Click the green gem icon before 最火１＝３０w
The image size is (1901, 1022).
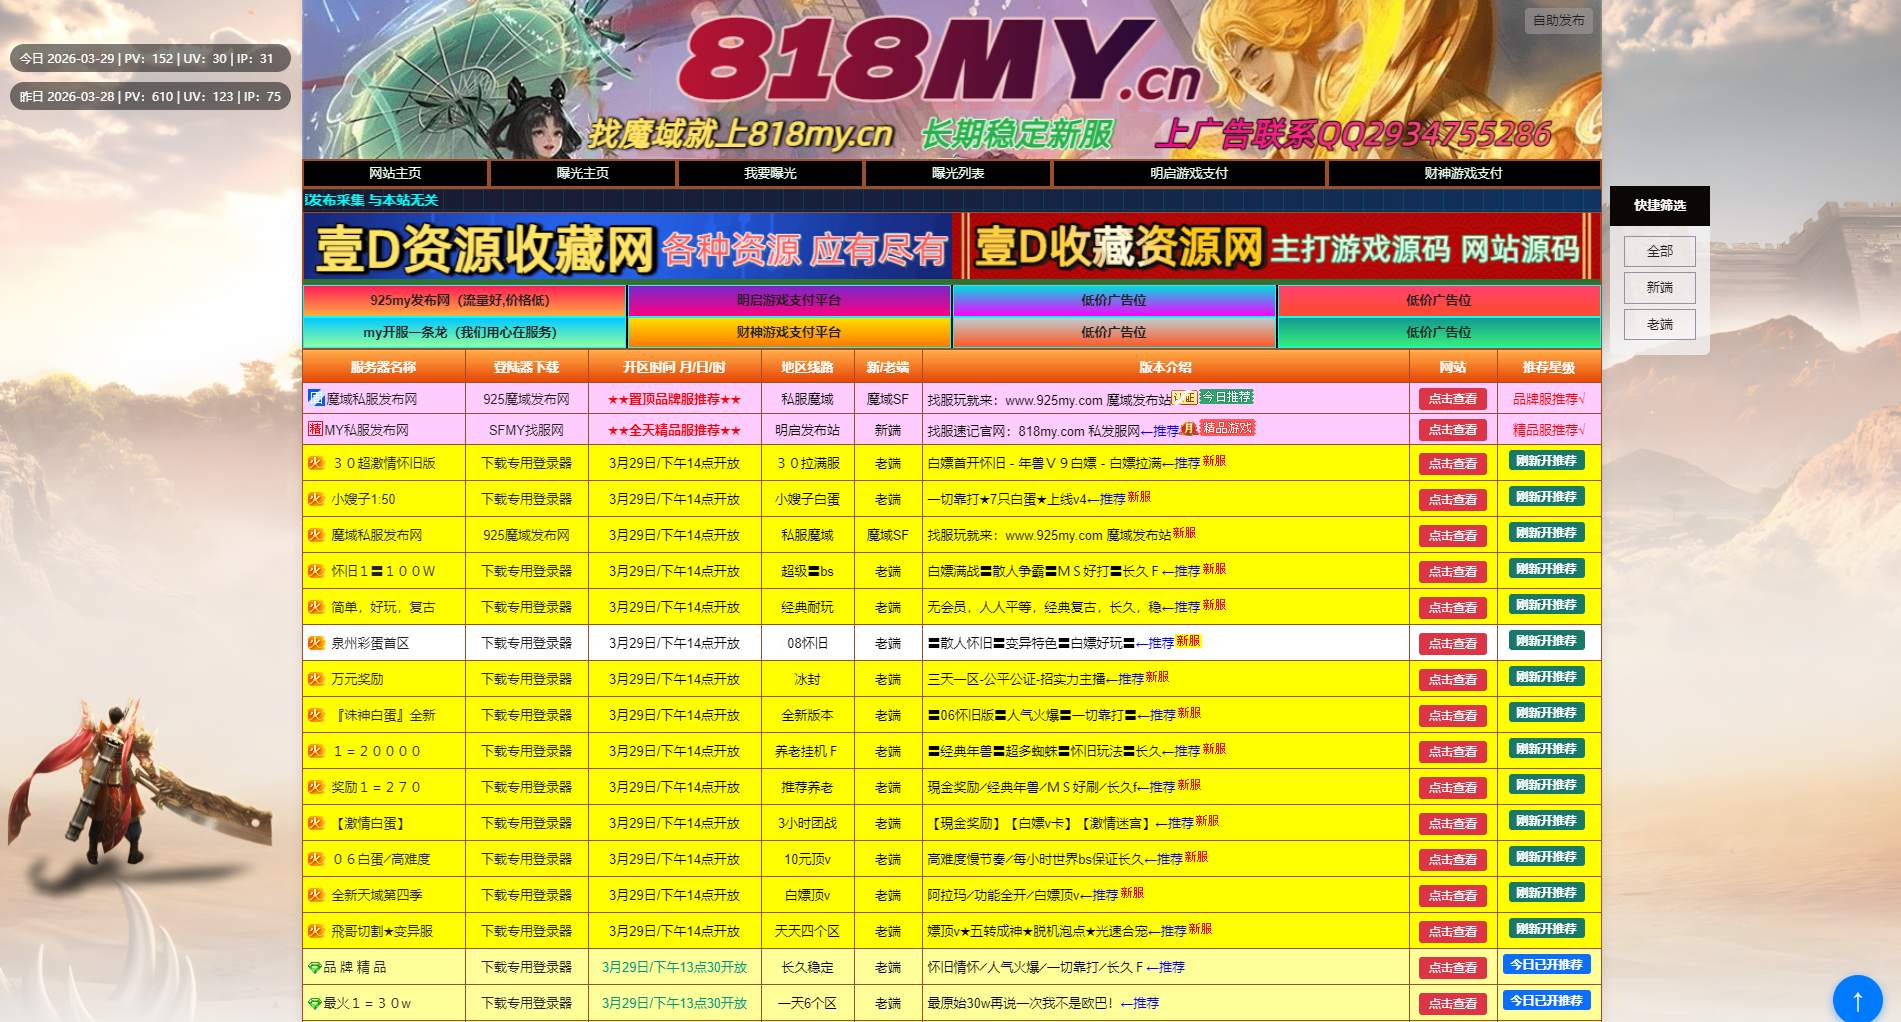point(314,1003)
